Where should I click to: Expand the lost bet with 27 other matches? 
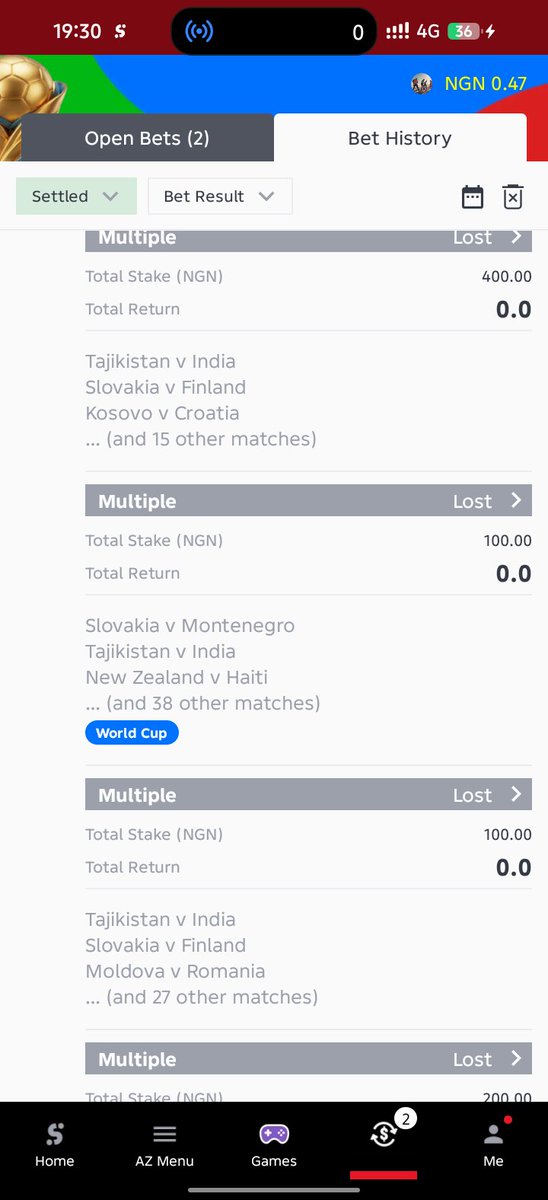(308, 795)
